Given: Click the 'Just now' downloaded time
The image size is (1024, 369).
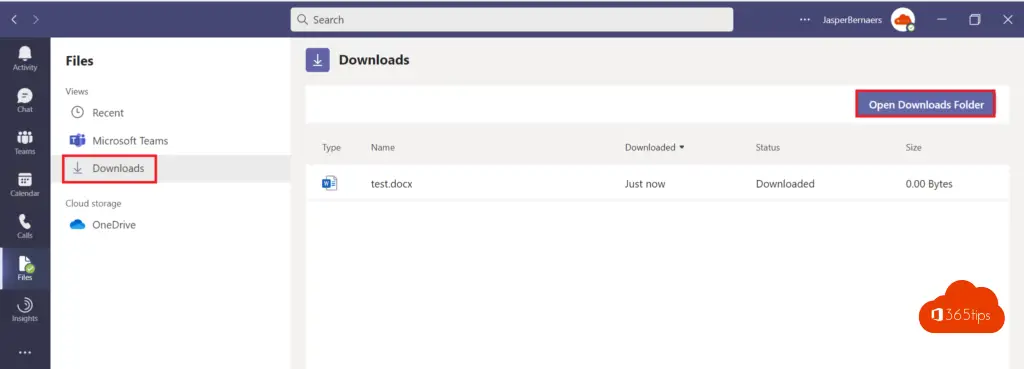Looking at the screenshot, I should [x=645, y=184].
